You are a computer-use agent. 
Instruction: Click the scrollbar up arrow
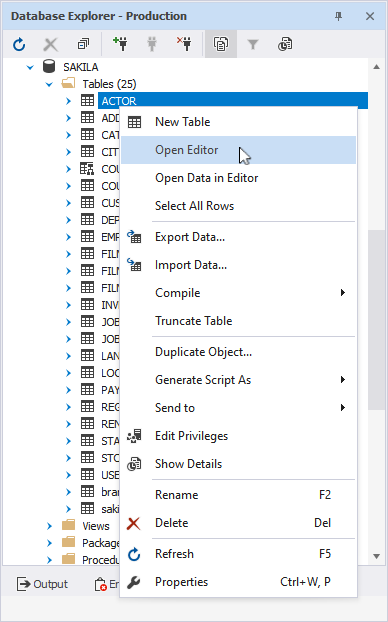point(376,67)
